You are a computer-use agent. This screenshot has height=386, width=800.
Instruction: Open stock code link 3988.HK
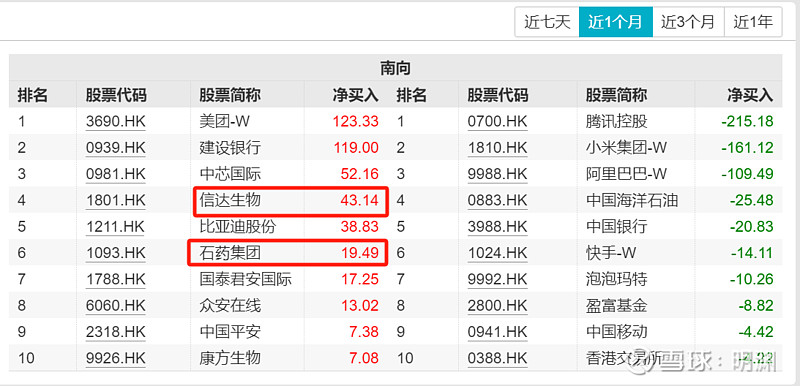pyautogui.click(x=497, y=226)
